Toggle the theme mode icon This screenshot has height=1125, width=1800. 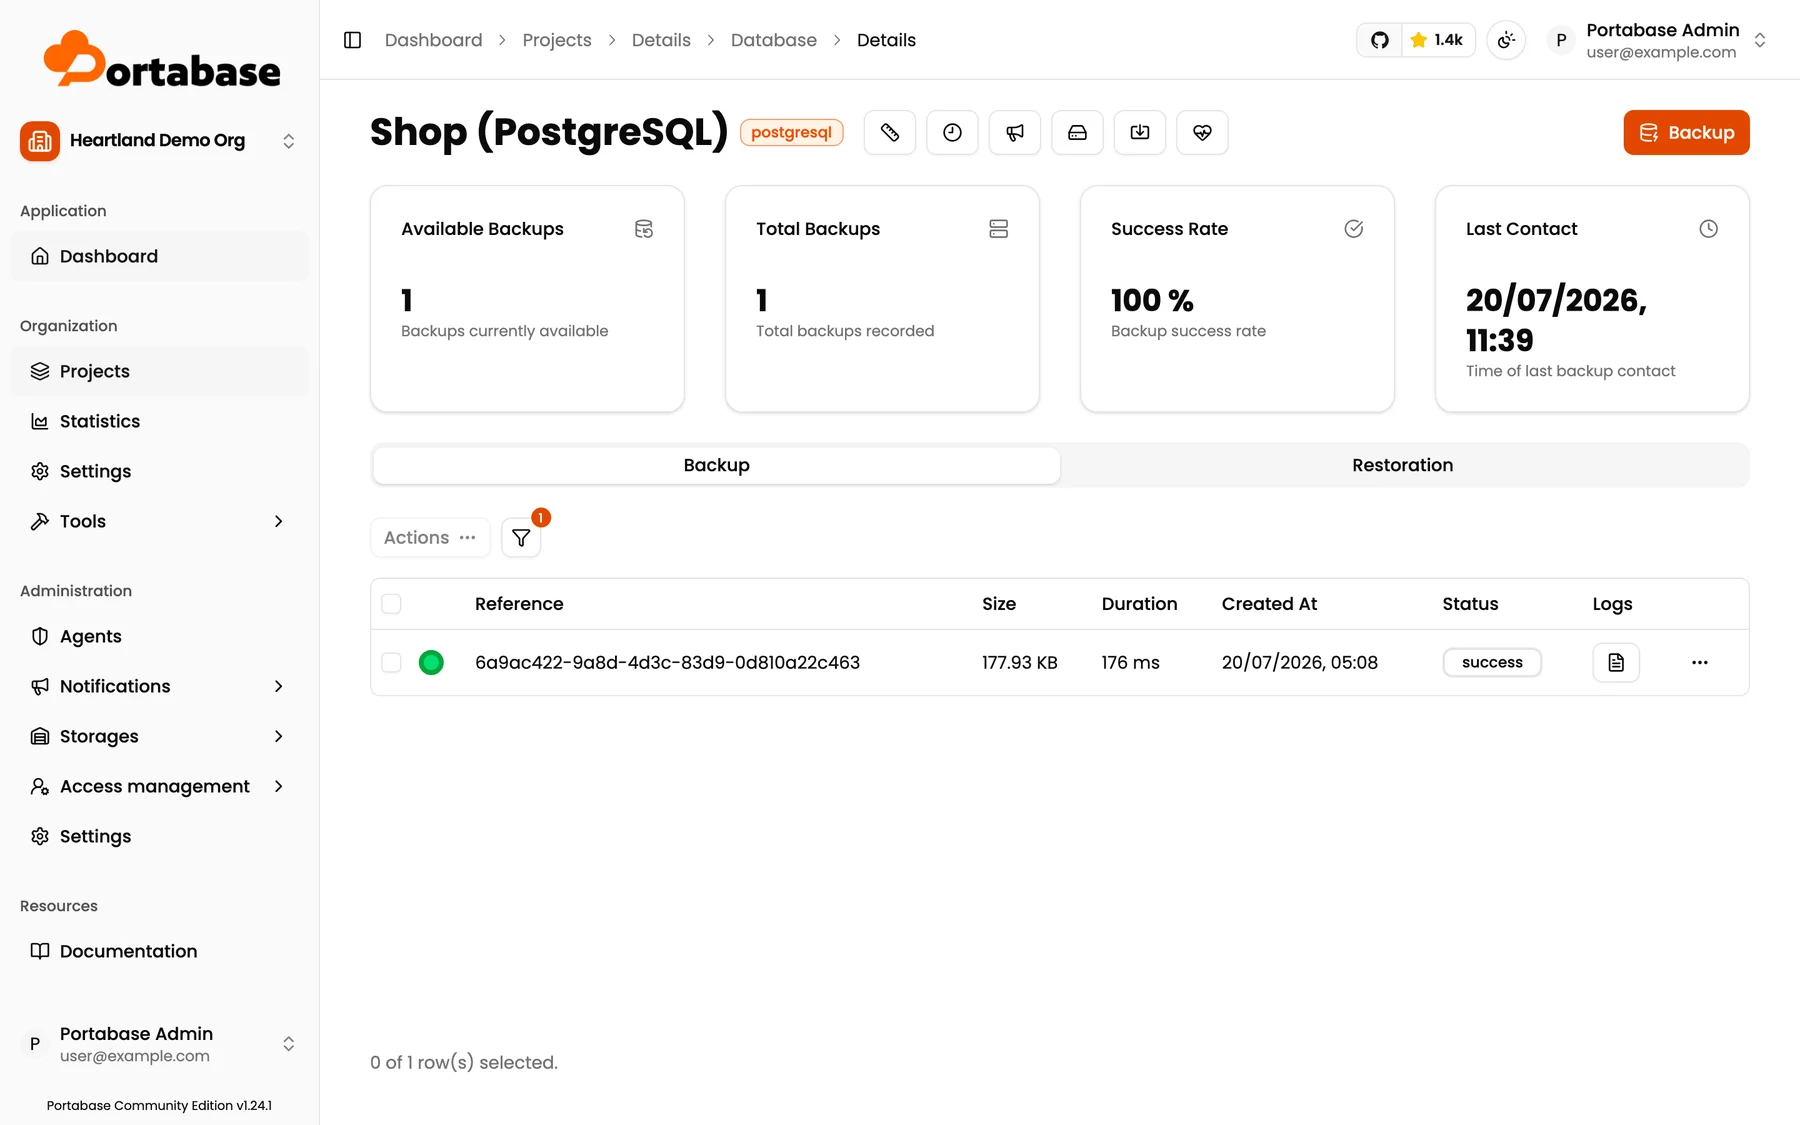(x=1506, y=40)
